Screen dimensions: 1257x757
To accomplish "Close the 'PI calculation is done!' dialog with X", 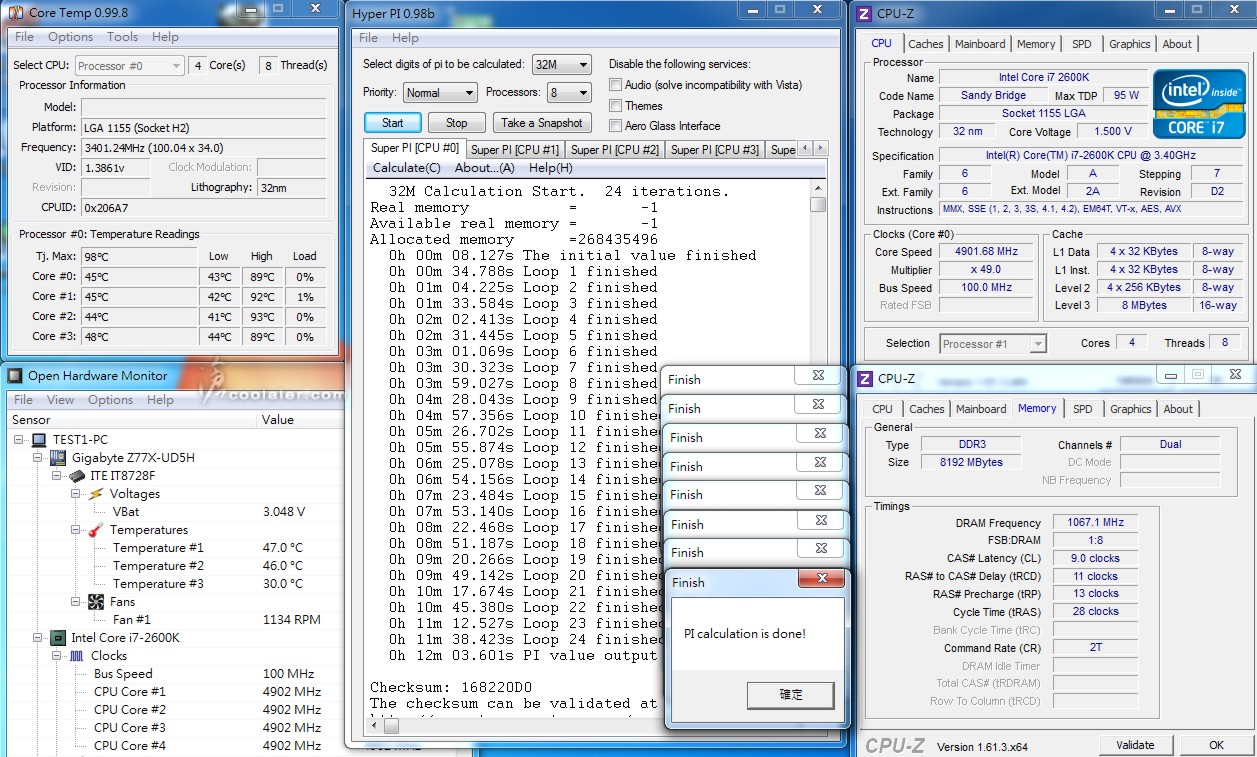I will point(822,580).
